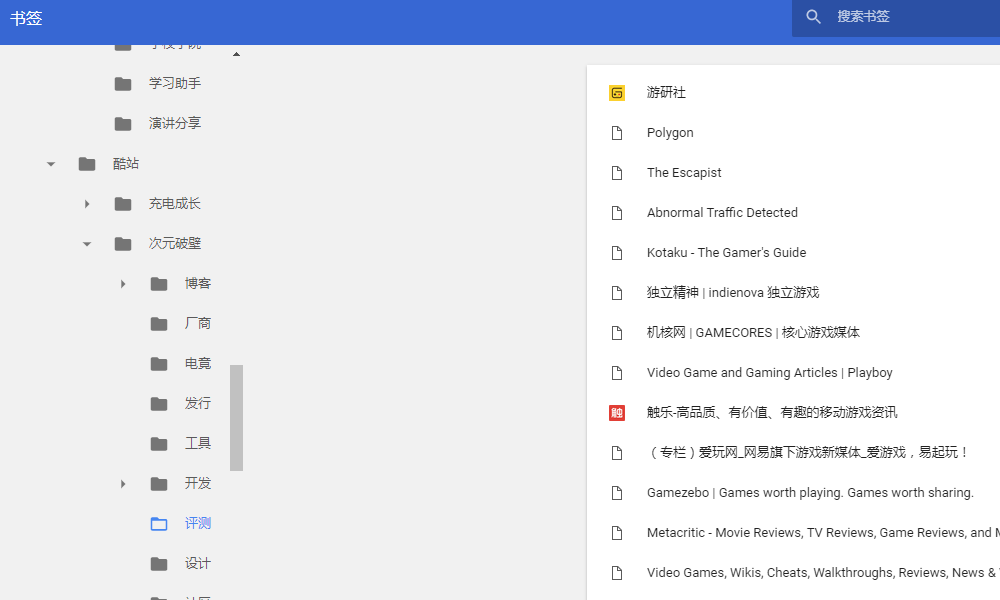The height and width of the screenshot is (600, 1000).
Task: Expand the 充电成长 folder arrow
Action: pos(87,204)
